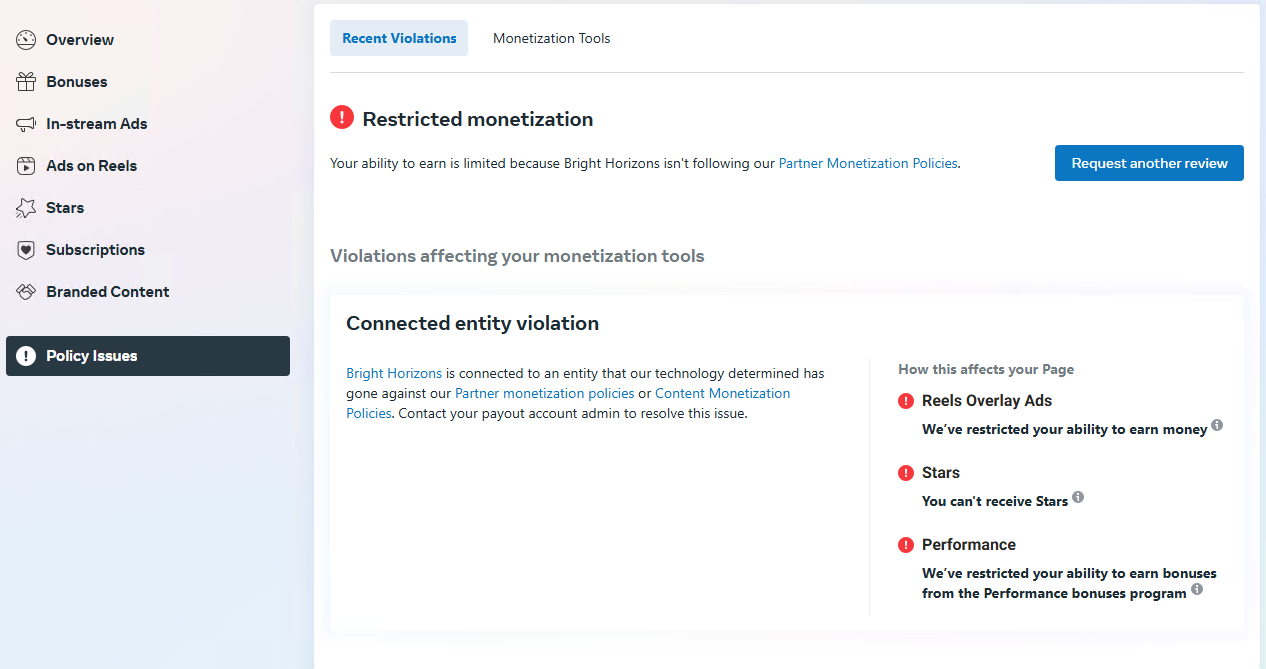Navigate to Subscriptions
This screenshot has width=1266, height=669.
(148, 250)
